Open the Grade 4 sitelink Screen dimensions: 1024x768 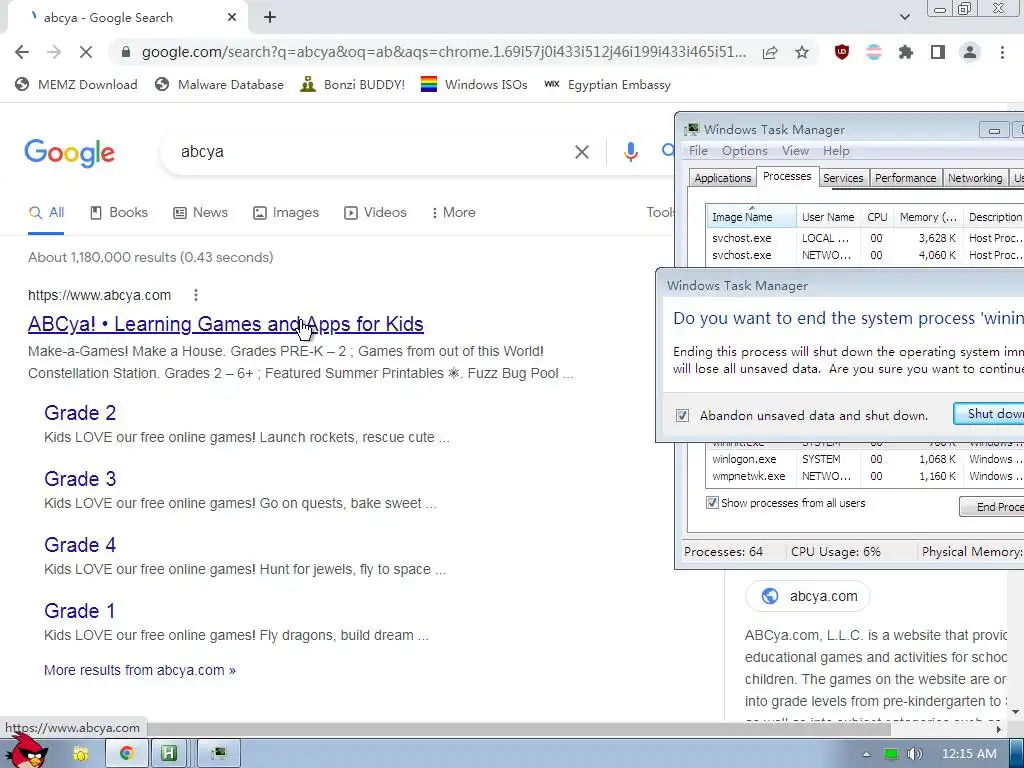pyautogui.click(x=80, y=545)
